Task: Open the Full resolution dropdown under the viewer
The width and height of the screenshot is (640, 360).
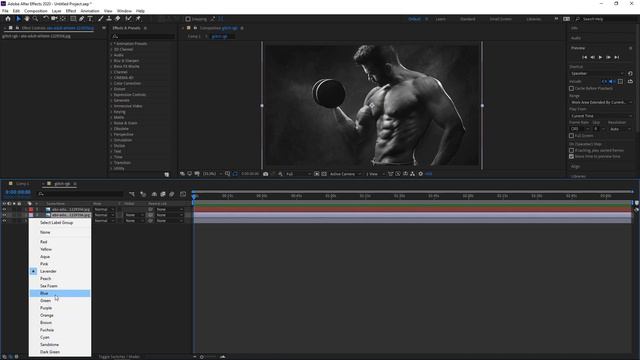Action: [298, 174]
